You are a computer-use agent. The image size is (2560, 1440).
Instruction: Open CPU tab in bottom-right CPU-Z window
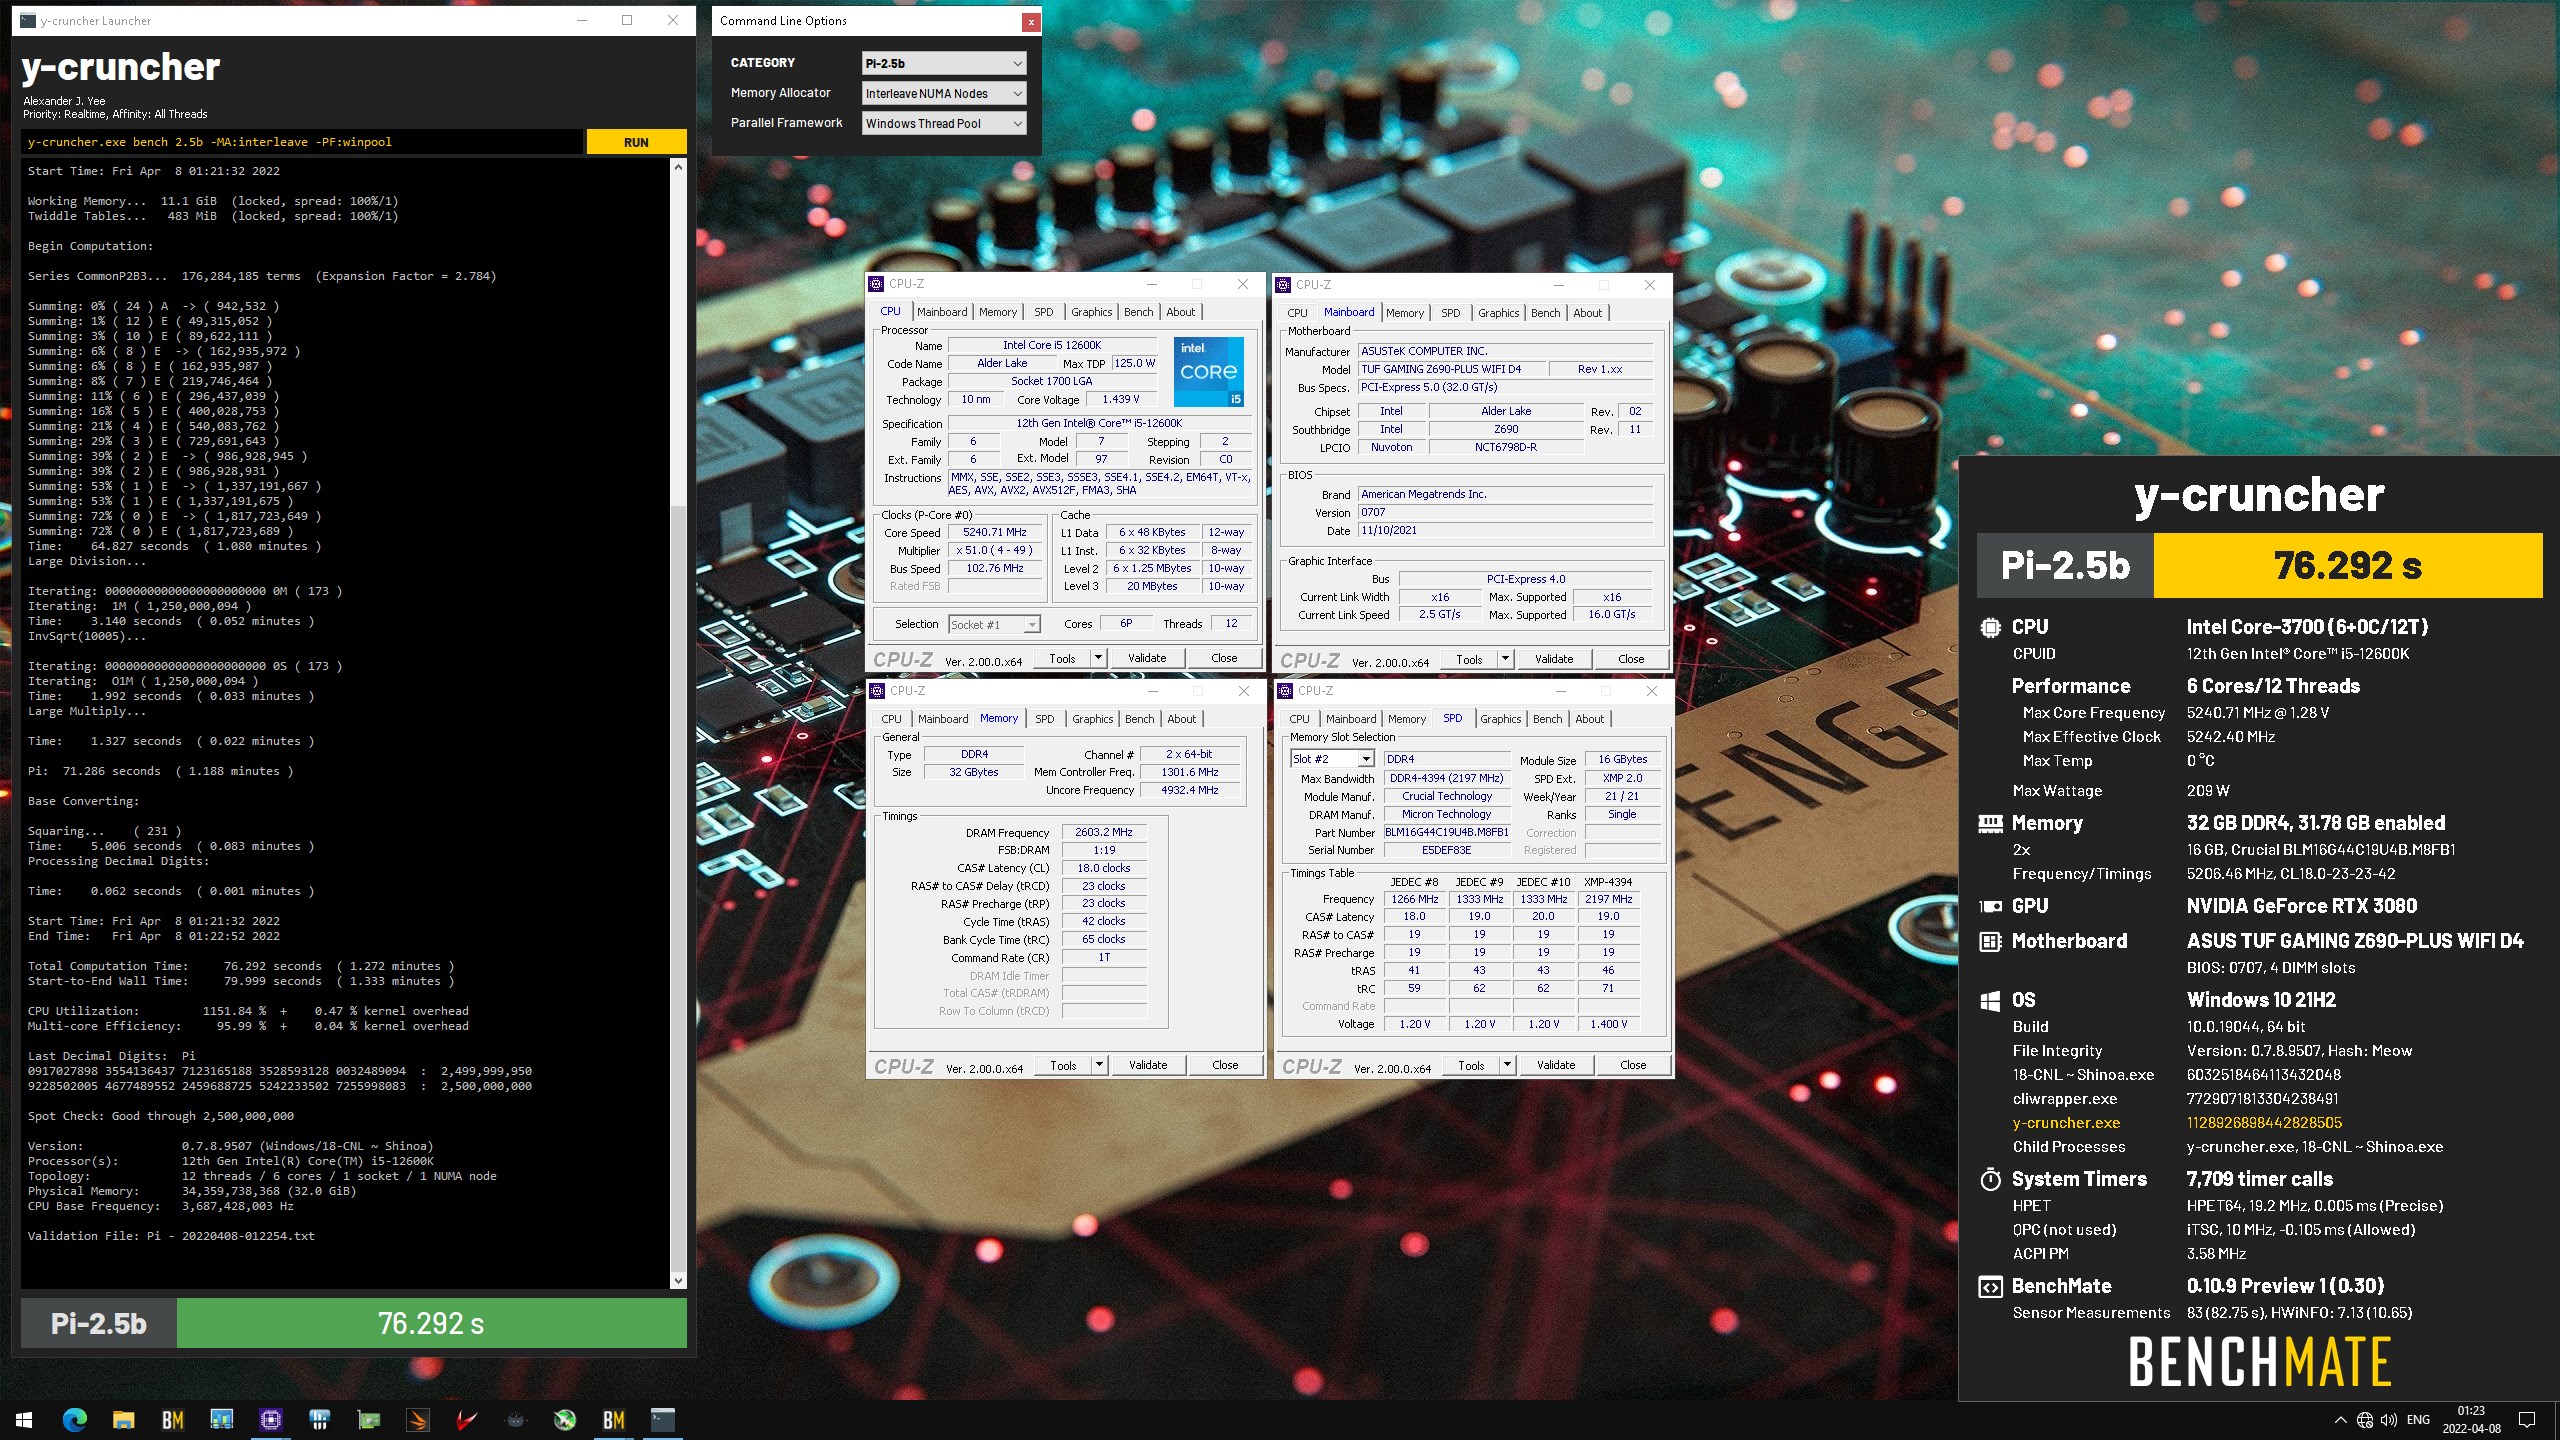tap(1299, 719)
